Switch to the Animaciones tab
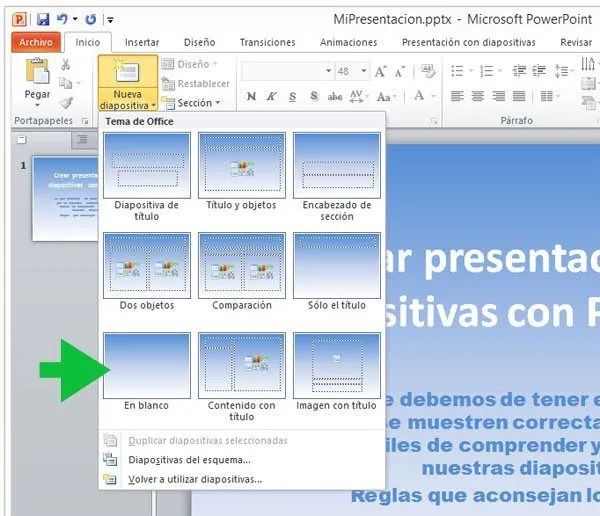Screen dimensions: 600x516 (349, 42)
